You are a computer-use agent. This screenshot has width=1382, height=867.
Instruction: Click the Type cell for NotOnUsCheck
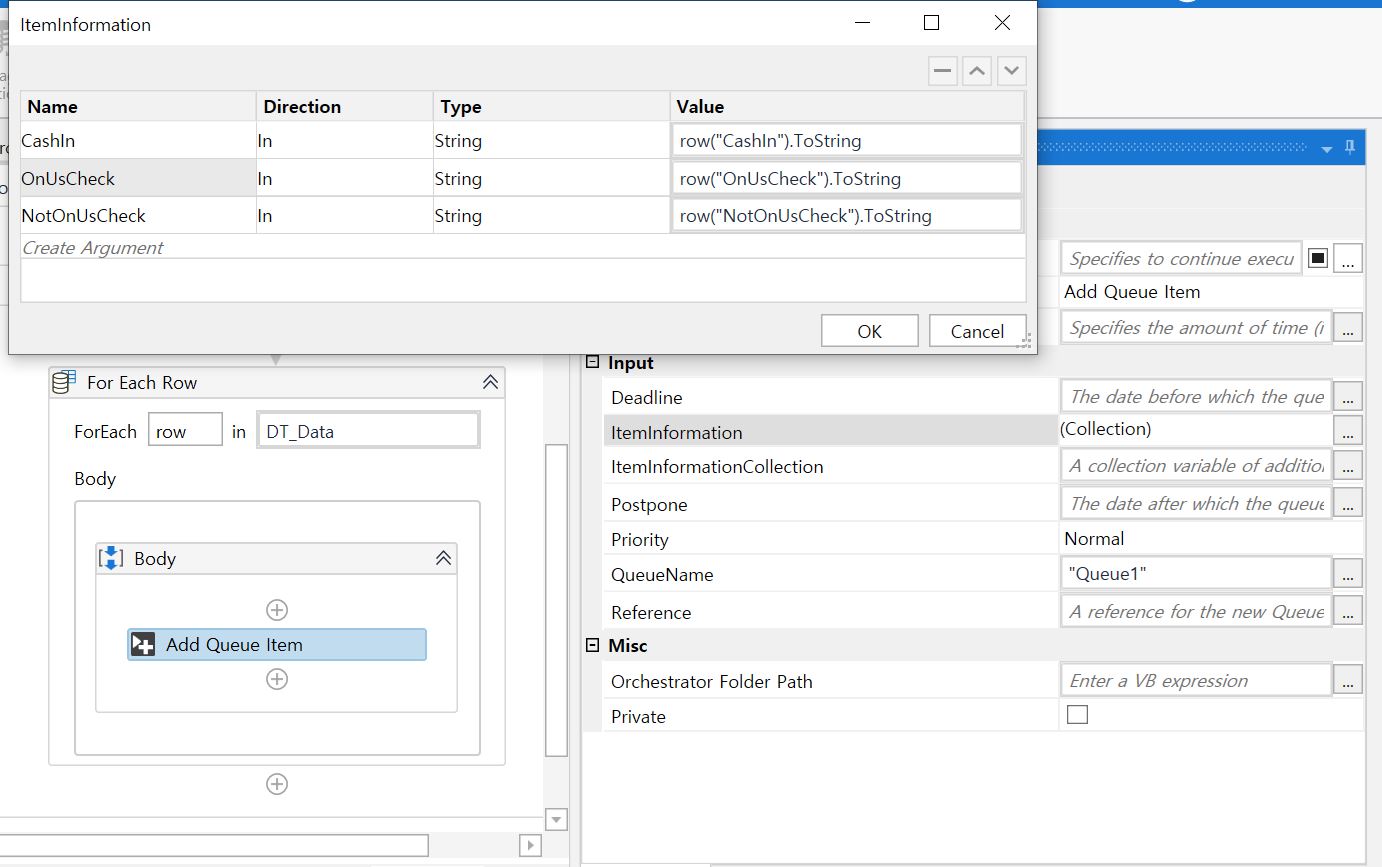(x=551, y=216)
